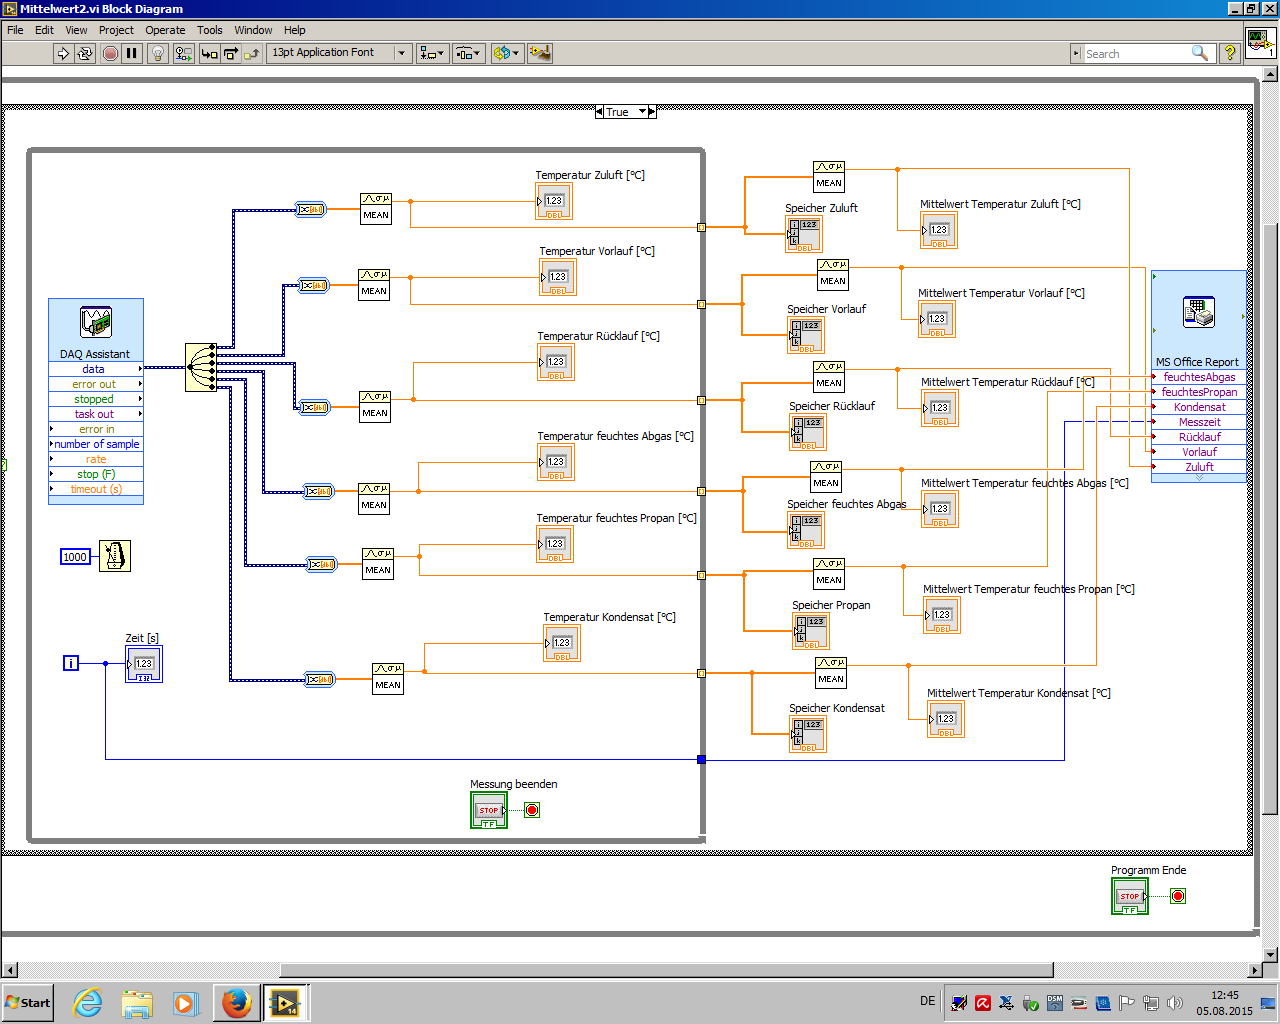Toggle the Messung beenden stop button

(488, 810)
